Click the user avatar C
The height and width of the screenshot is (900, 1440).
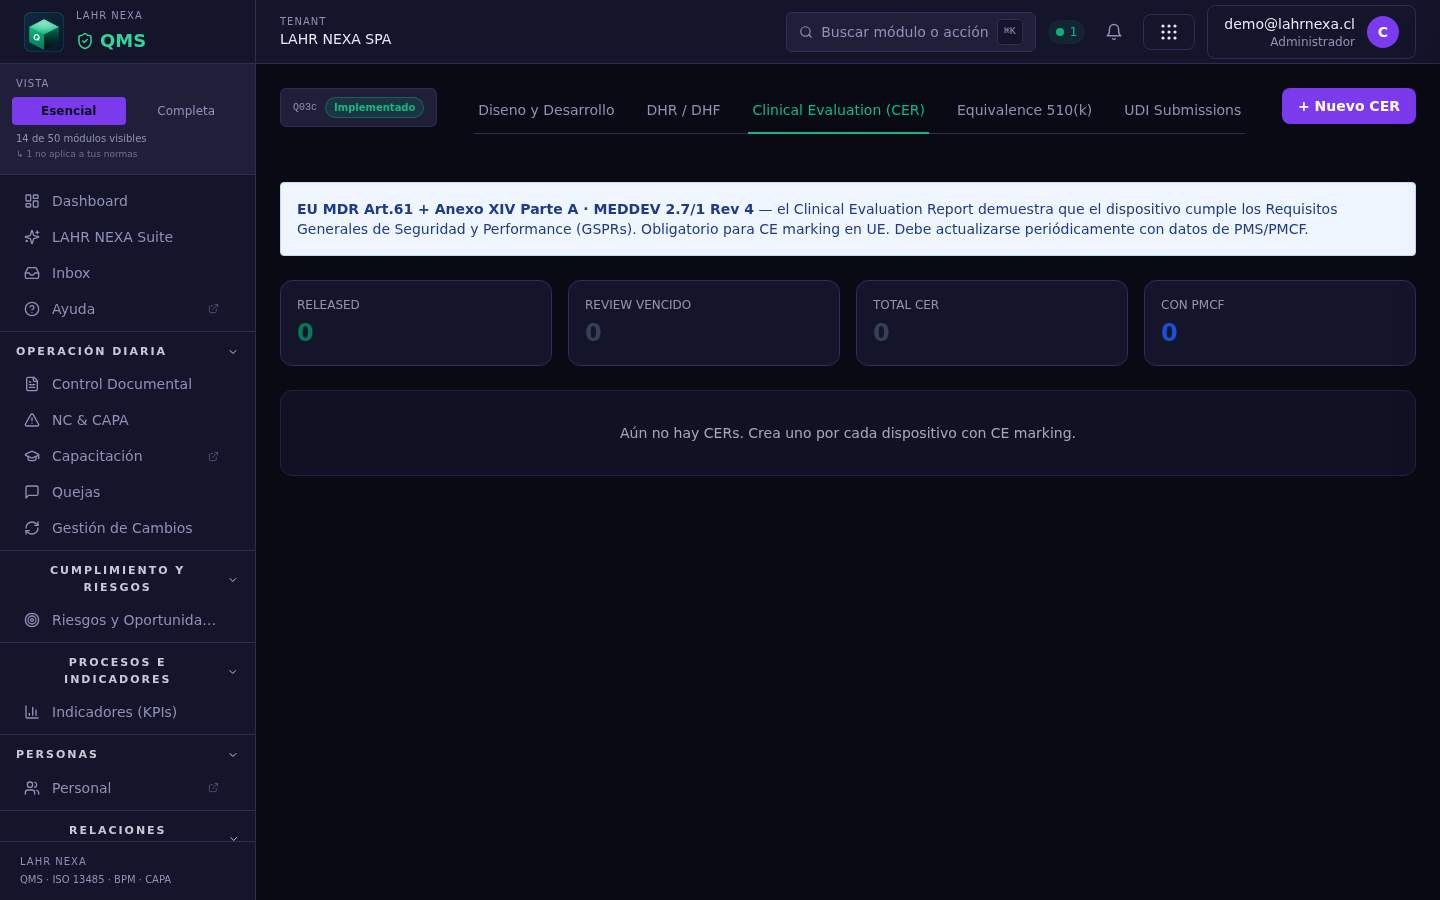[x=1383, y=32]
